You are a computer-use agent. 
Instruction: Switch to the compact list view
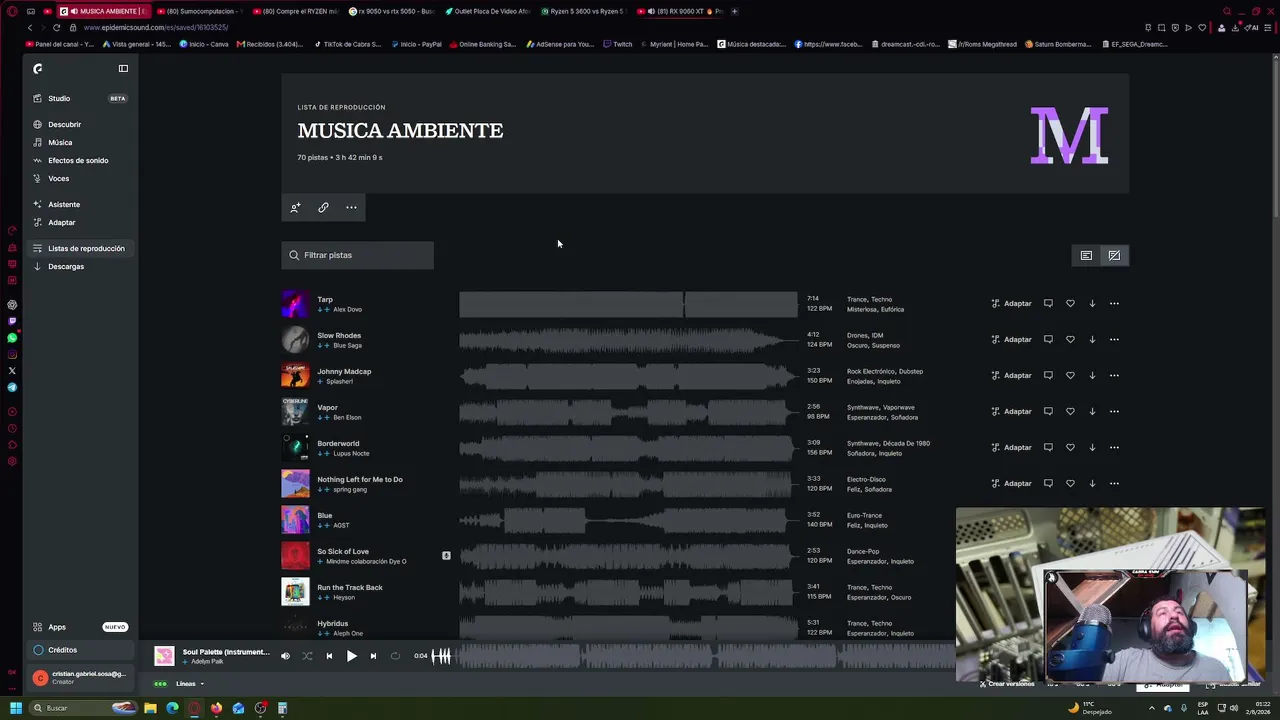coord(1086,255)
